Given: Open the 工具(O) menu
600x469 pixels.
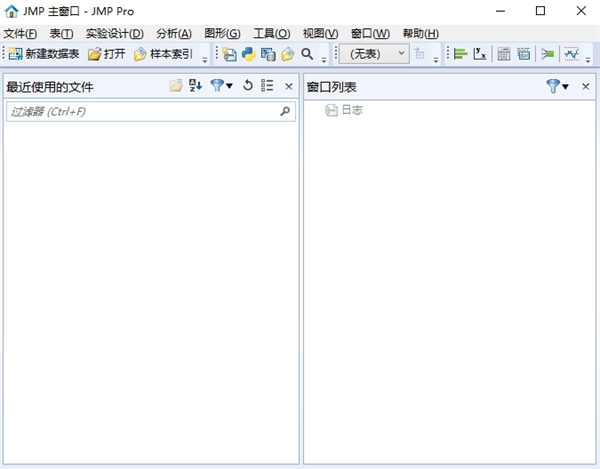Looking at the screenshot, I should tap(272, 34).
